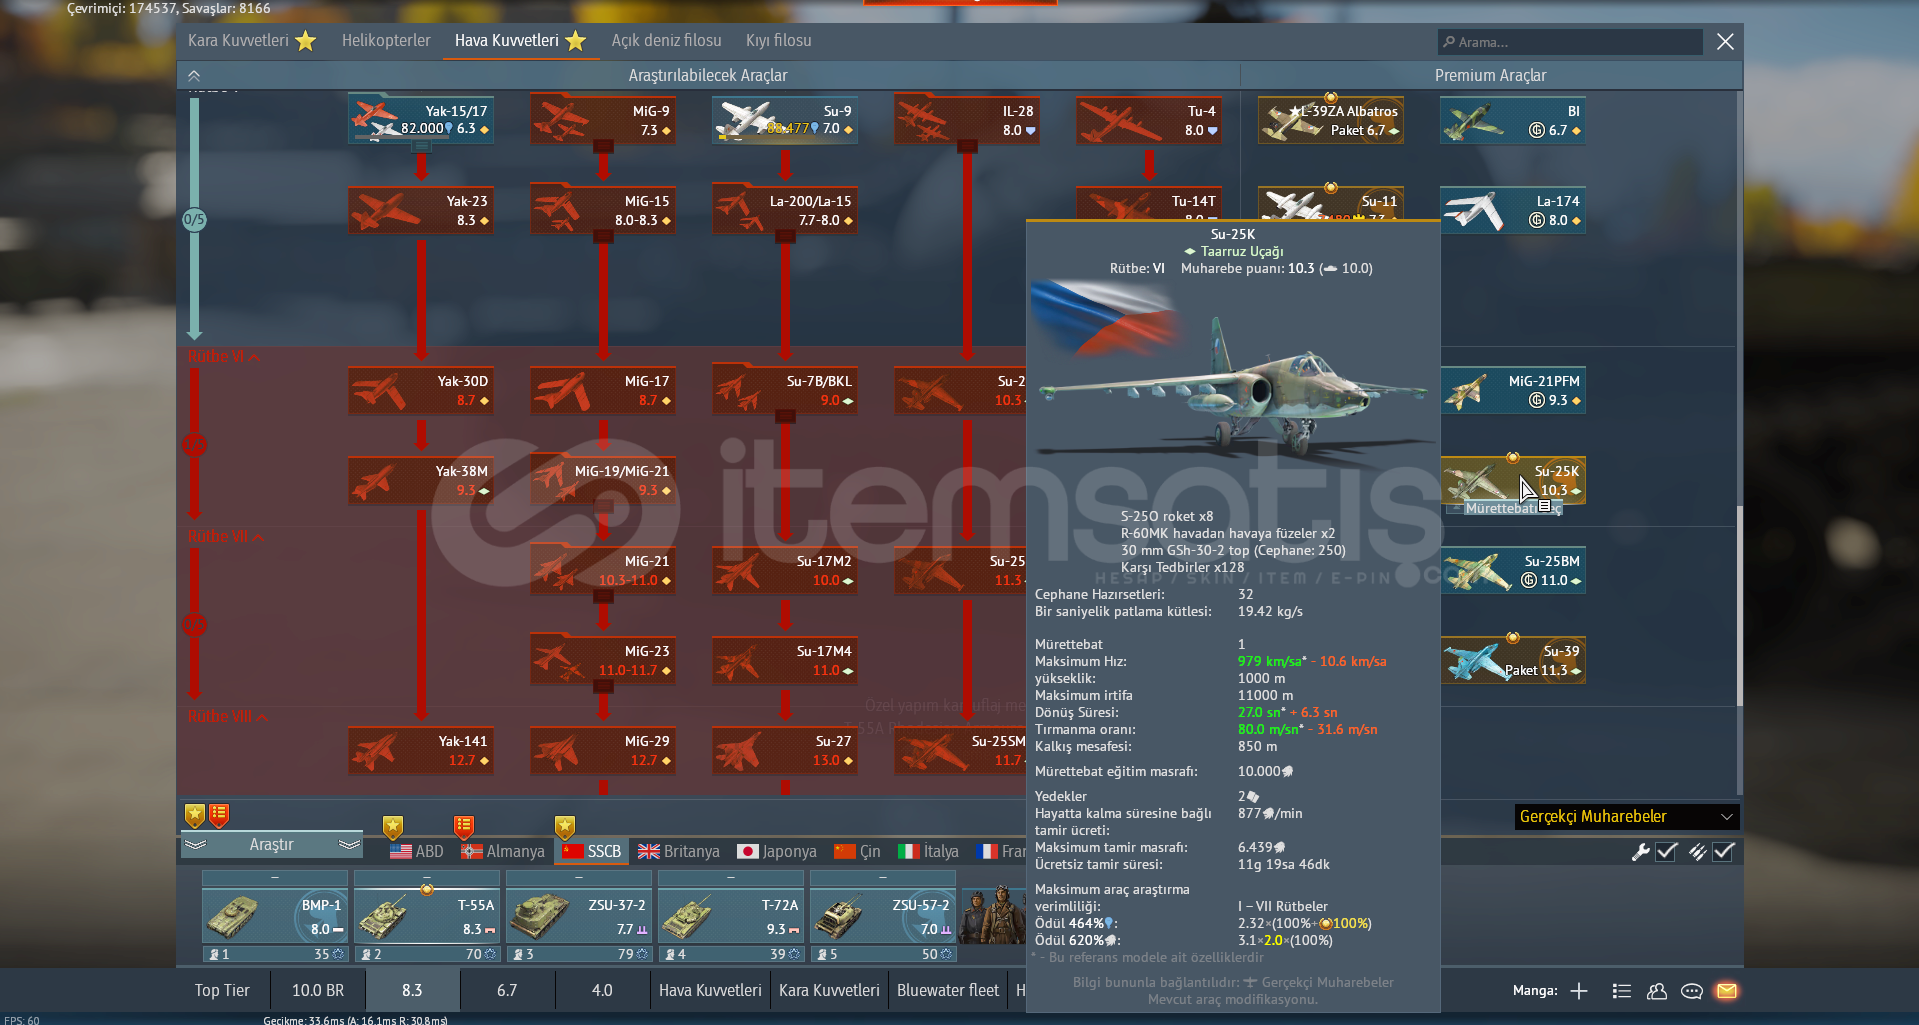The image size is (1919, 1025).
Task: Click the gold star badge above Araştır
Action: (x=195, y=816)
